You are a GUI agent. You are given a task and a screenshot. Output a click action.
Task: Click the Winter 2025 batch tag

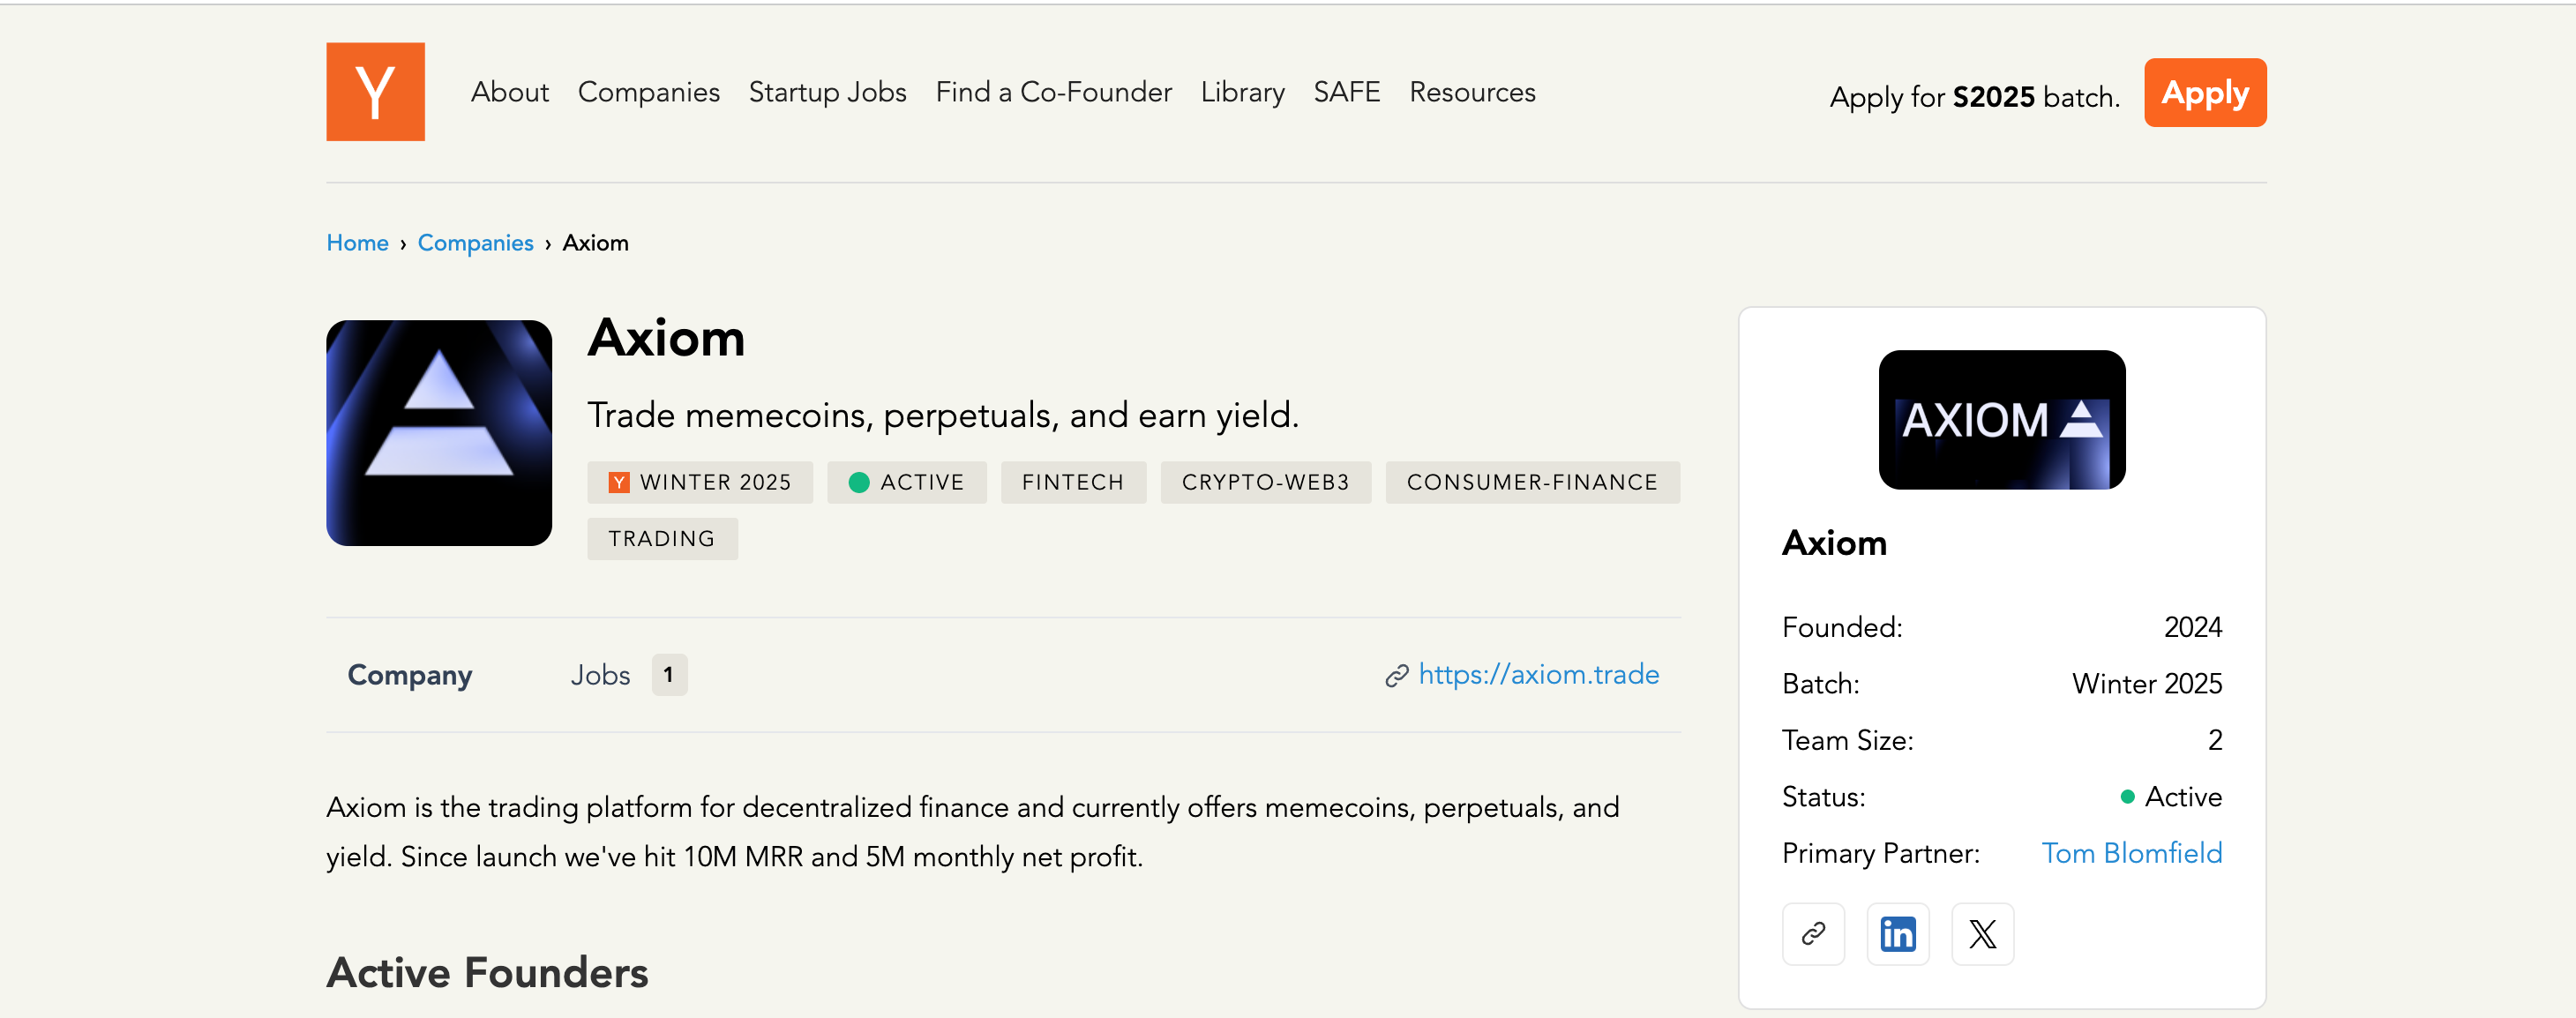tap(700, 482)
